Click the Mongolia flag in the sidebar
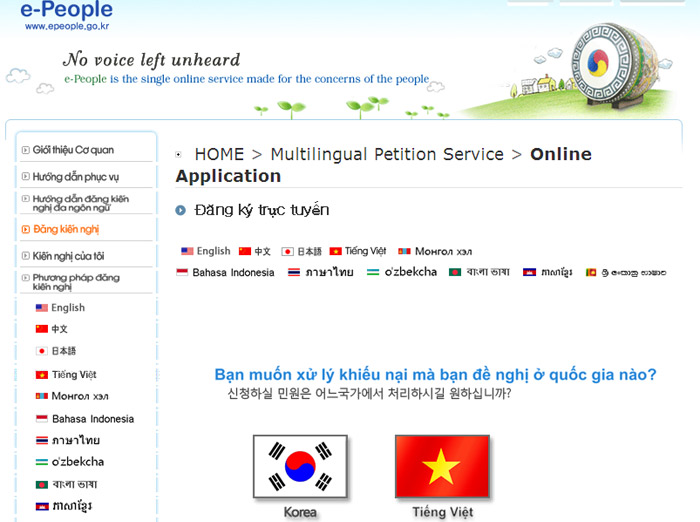700x522 pixels. coord(42,396)
